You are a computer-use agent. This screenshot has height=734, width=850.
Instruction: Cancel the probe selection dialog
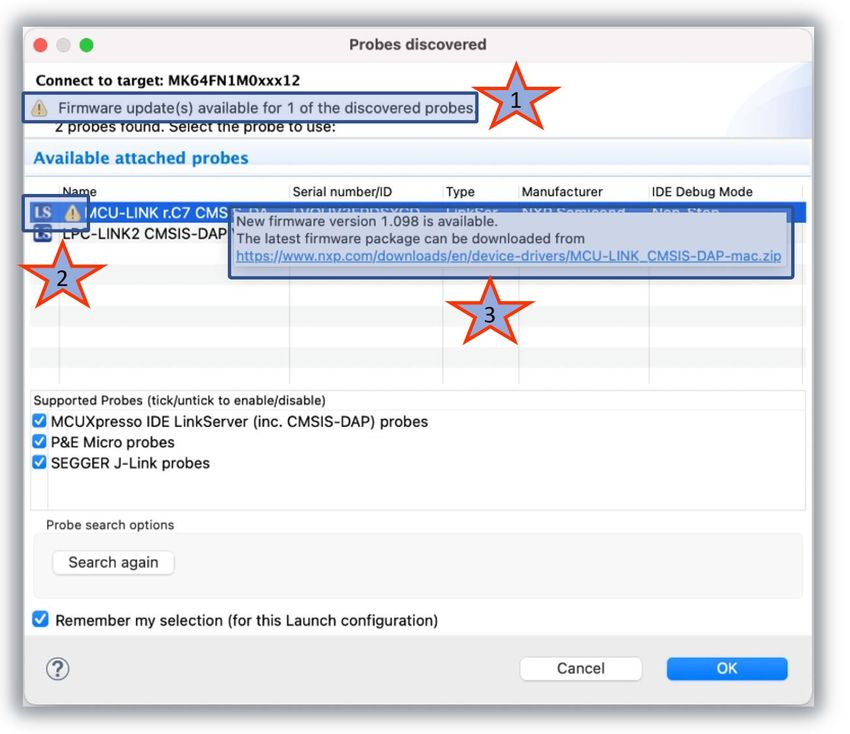581,668
